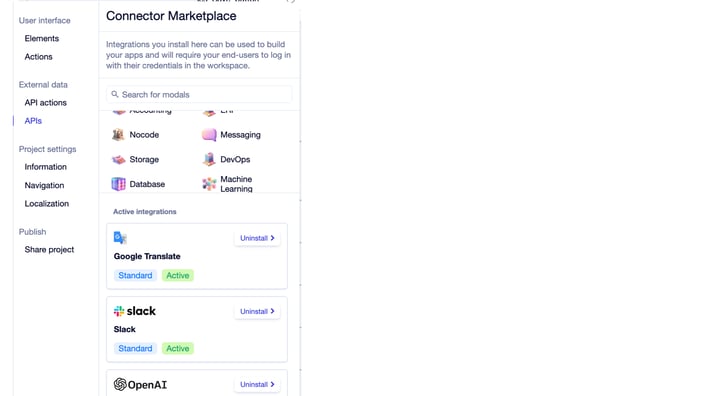Open Localization settings

[x=47, y=204]
